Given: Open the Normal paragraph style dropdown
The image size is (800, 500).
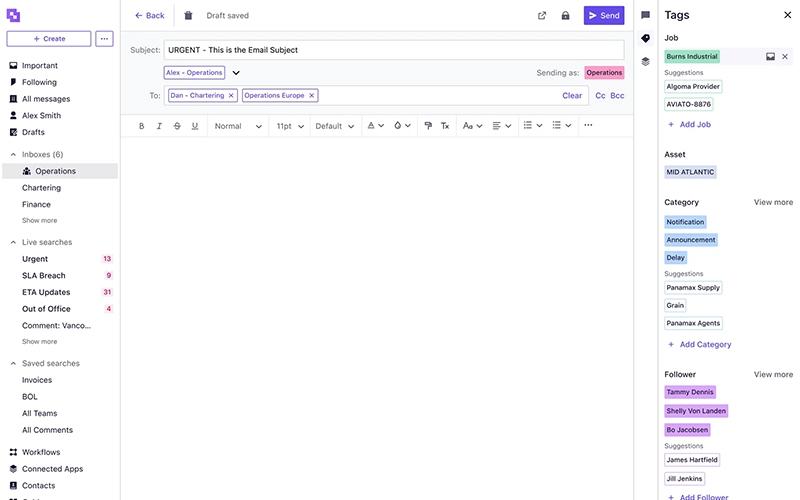Looking at the screenshot, I should 238,126.
